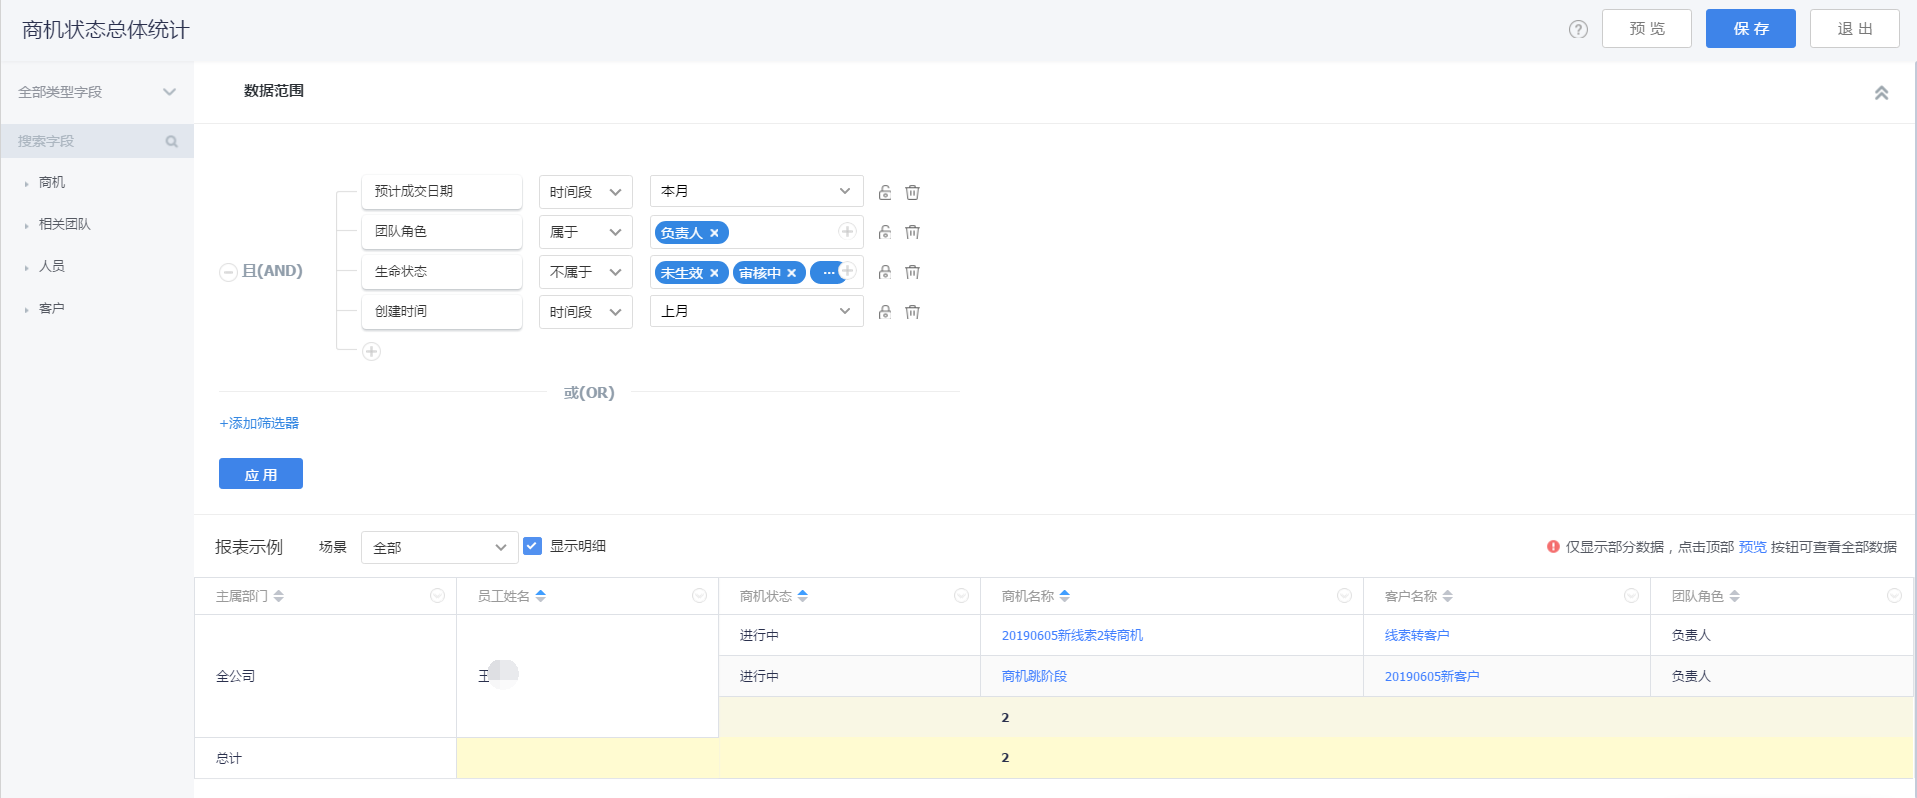Image resolution: width=1917 pixels, height=798 pixels.
Task: Open the 本月 value dropdown
Action: pos(756,191)
